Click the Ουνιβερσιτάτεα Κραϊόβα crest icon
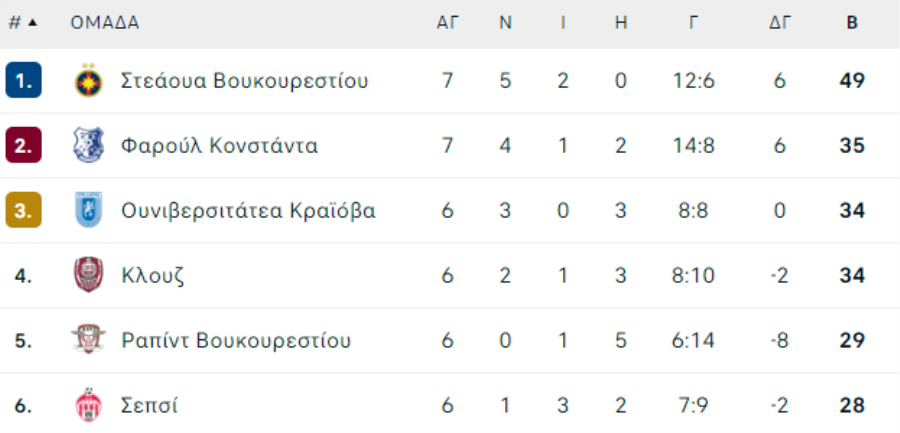Image resolution: width=900 pixels, height=433 pixels. (x=88, y=210)
